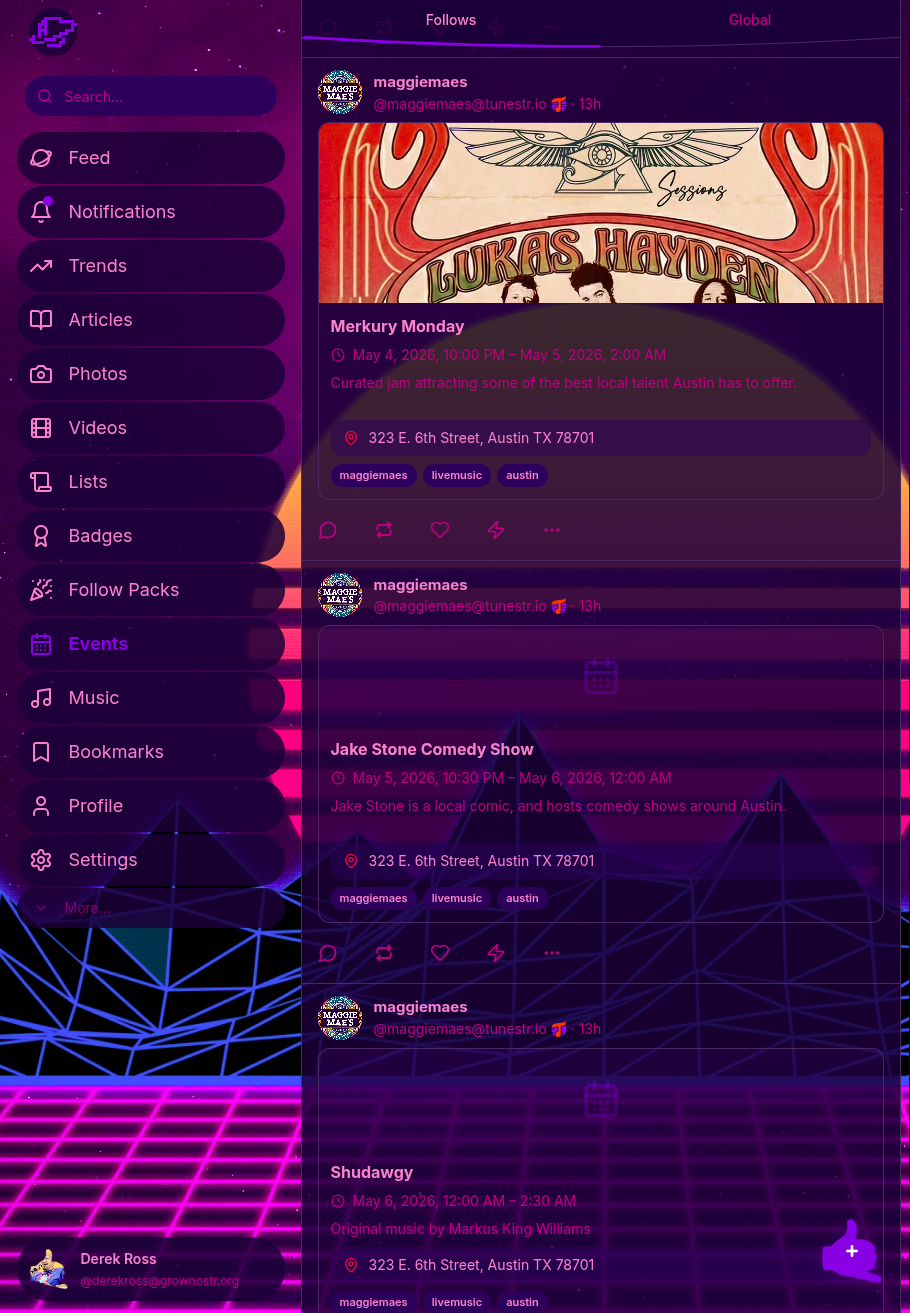Click the livemusic tag on Merkury Monday
The height and width of the screenshot is (1313, 910).
click(457, 475)
